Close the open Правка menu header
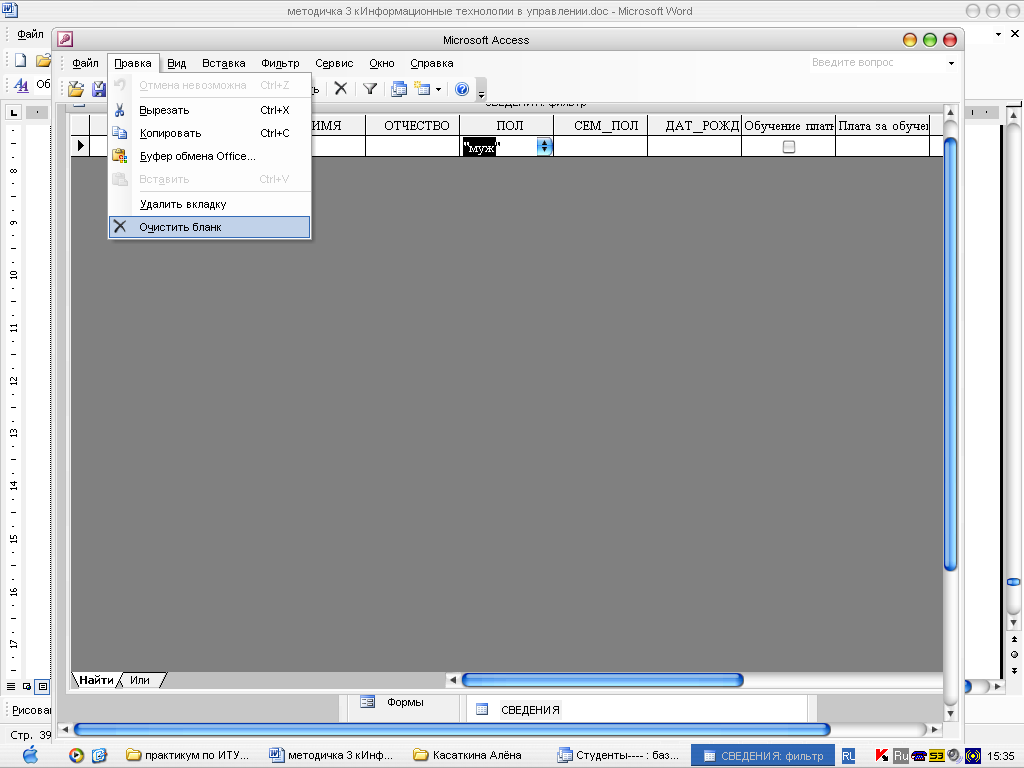The width and height of the screenshot is (1024, 768). 133,63
